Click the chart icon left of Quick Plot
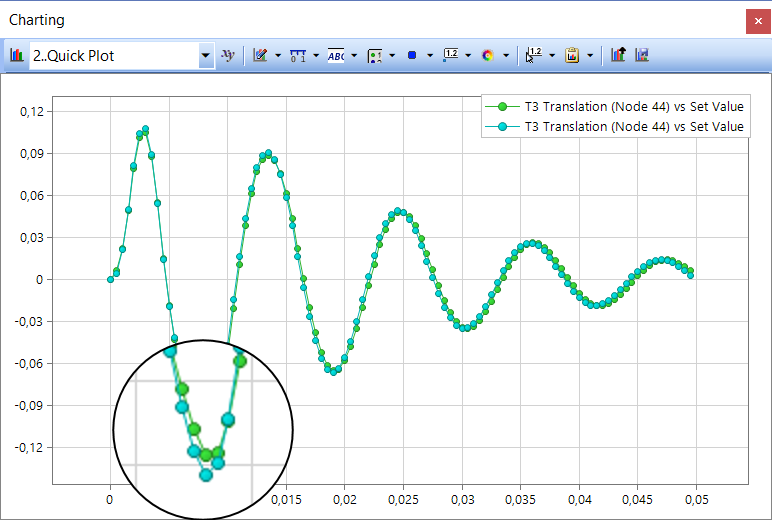Screen dimensions: 772x520 tap(17, 55)
